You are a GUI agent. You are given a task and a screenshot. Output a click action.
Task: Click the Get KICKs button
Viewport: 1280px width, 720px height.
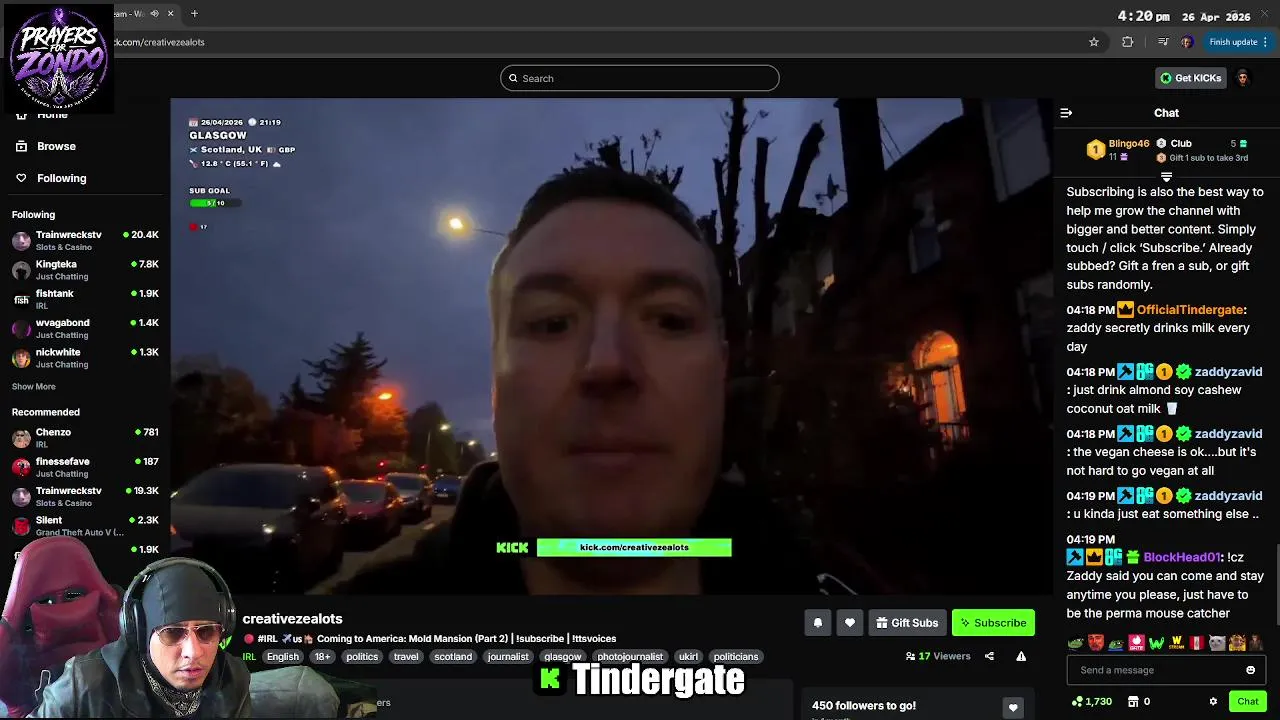pos(1190,78)
